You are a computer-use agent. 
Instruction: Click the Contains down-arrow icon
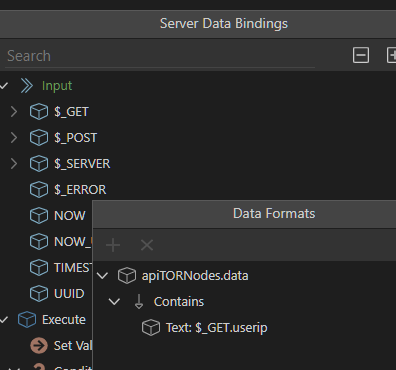click(139, 302)
